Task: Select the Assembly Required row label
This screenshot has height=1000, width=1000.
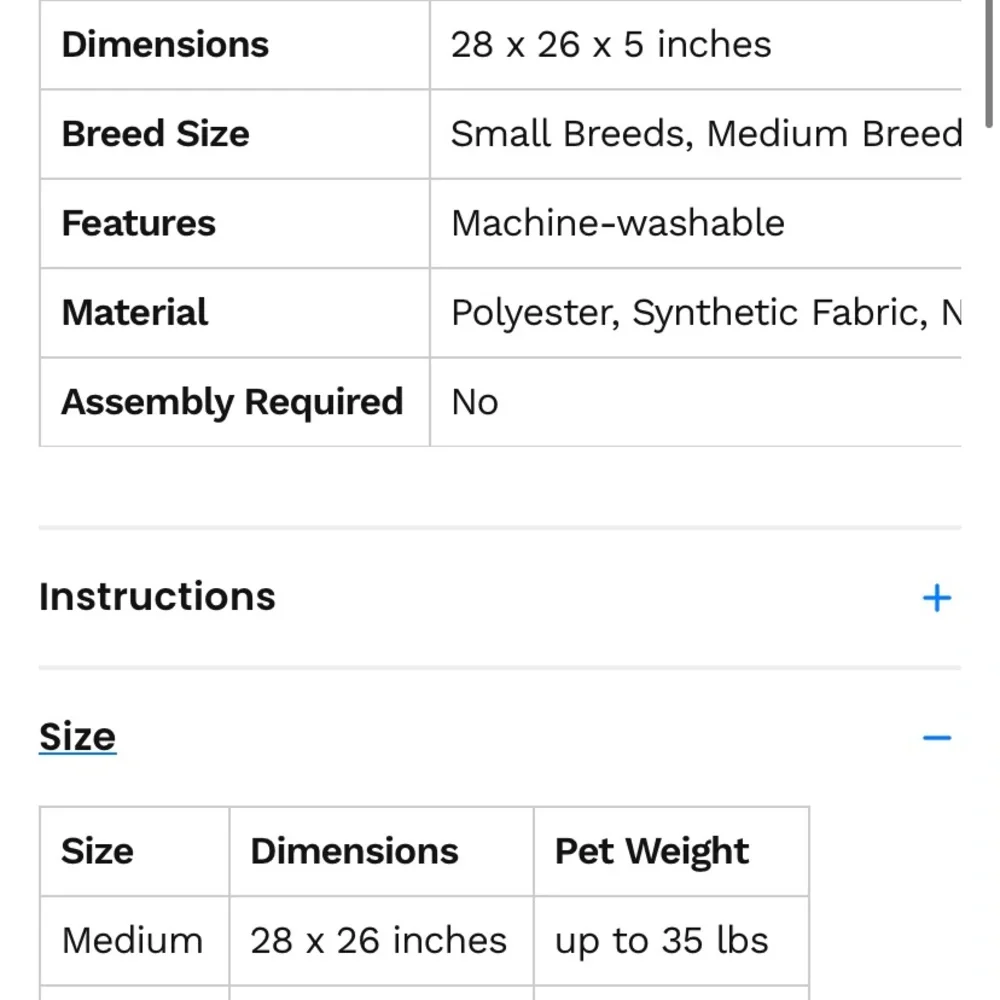Action: tap(232, 402)
